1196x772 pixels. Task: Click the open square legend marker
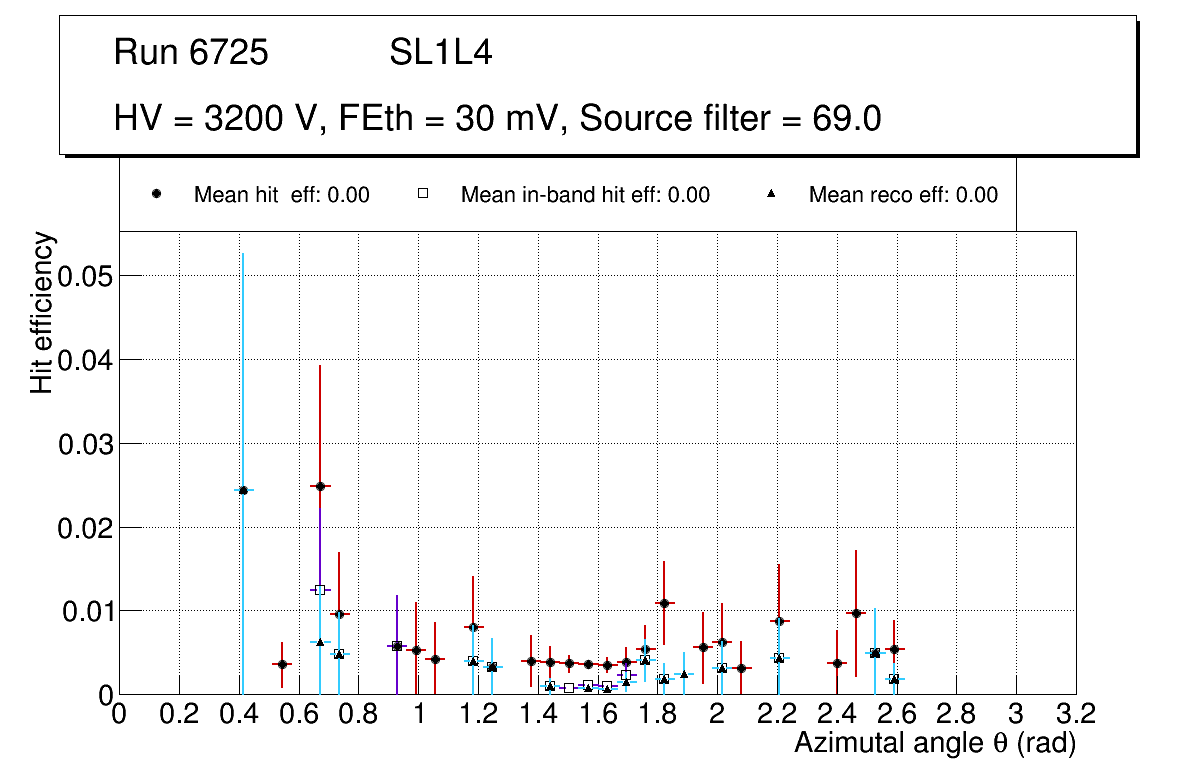(x=423, y=195)
